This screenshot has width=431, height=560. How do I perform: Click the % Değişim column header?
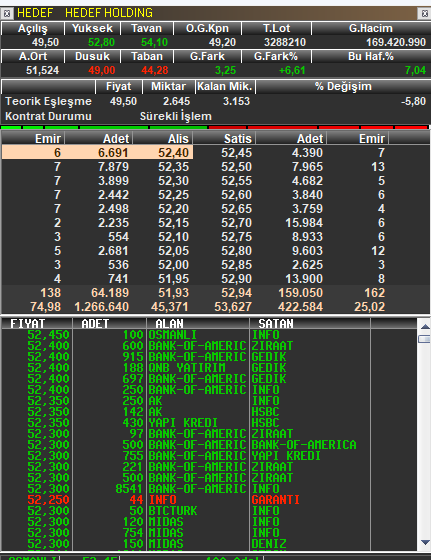click(343, 86)
